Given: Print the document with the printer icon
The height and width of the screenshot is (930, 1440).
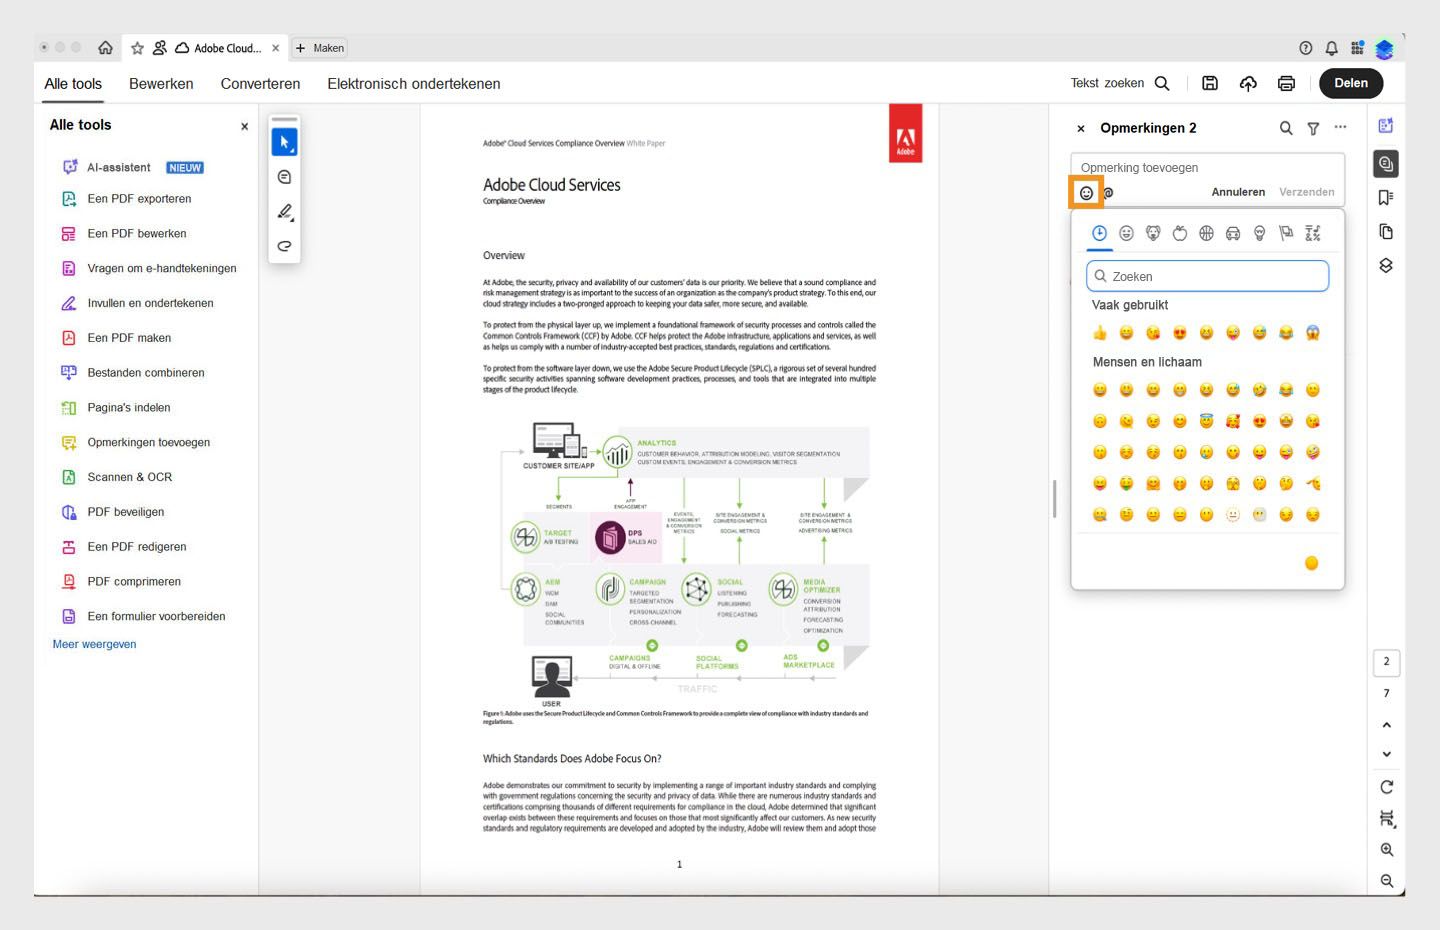Looking at the screenshot, I should [x=1286, y=83].
